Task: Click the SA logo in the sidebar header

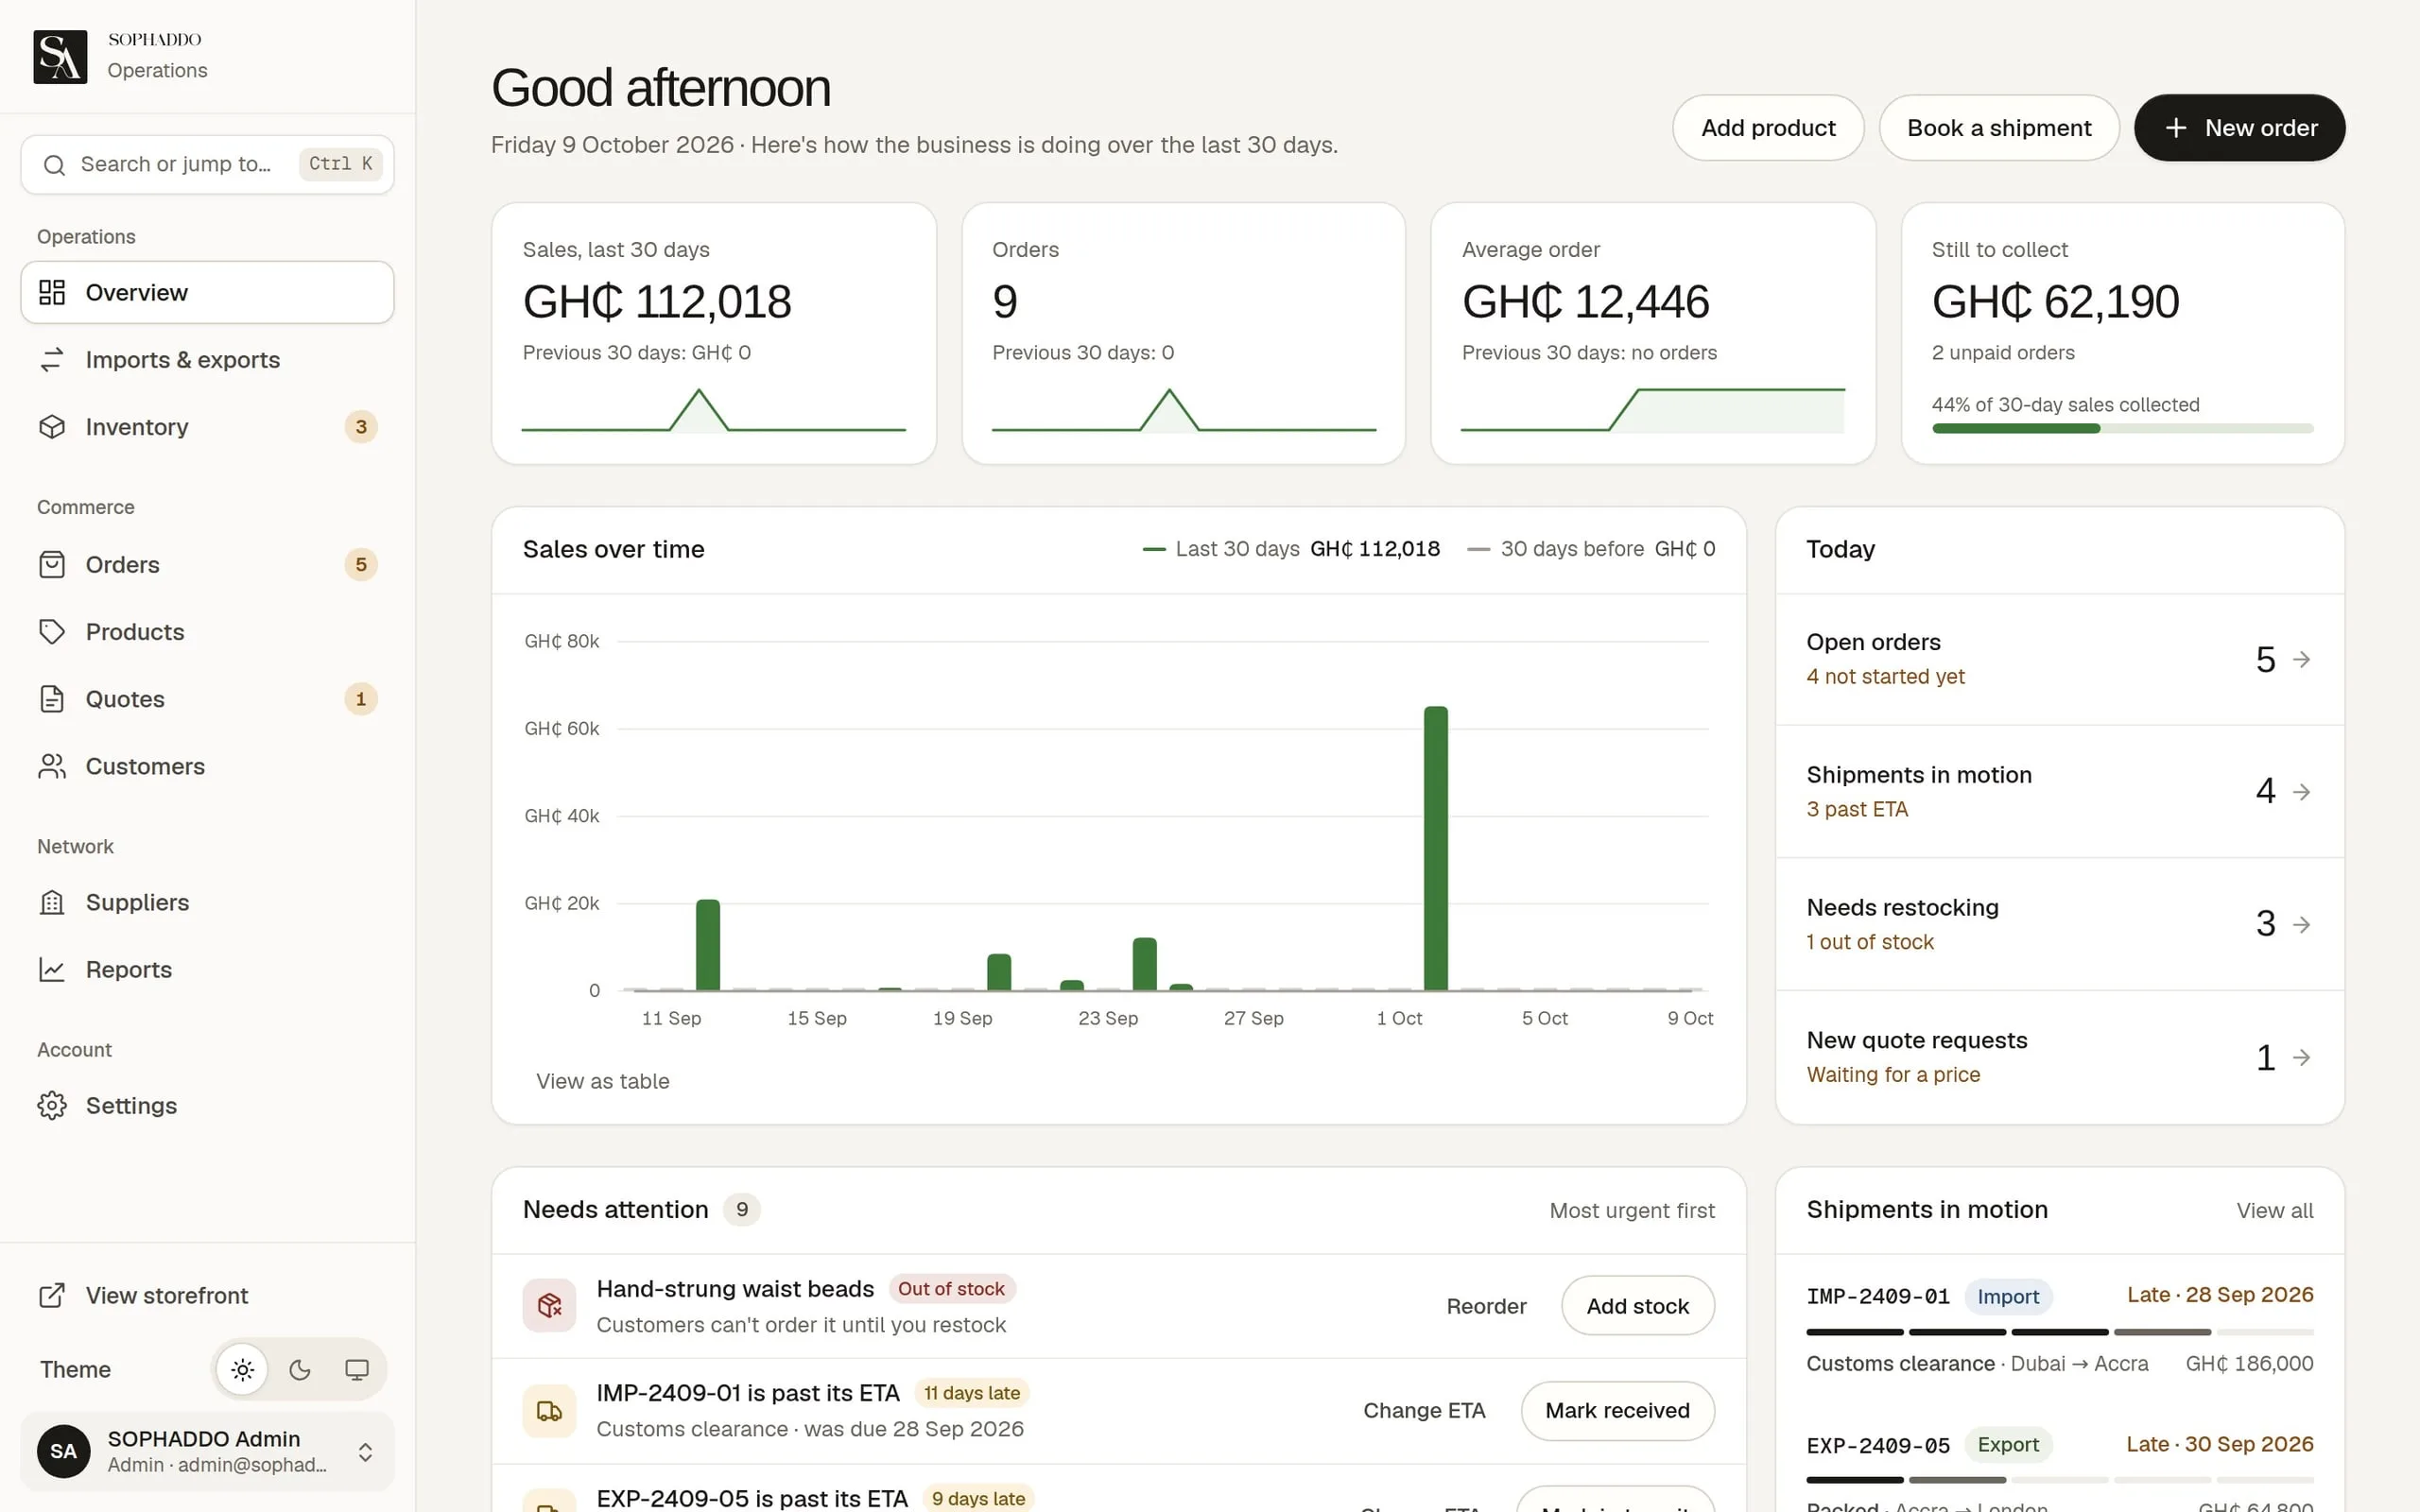Action: [60, 57]
